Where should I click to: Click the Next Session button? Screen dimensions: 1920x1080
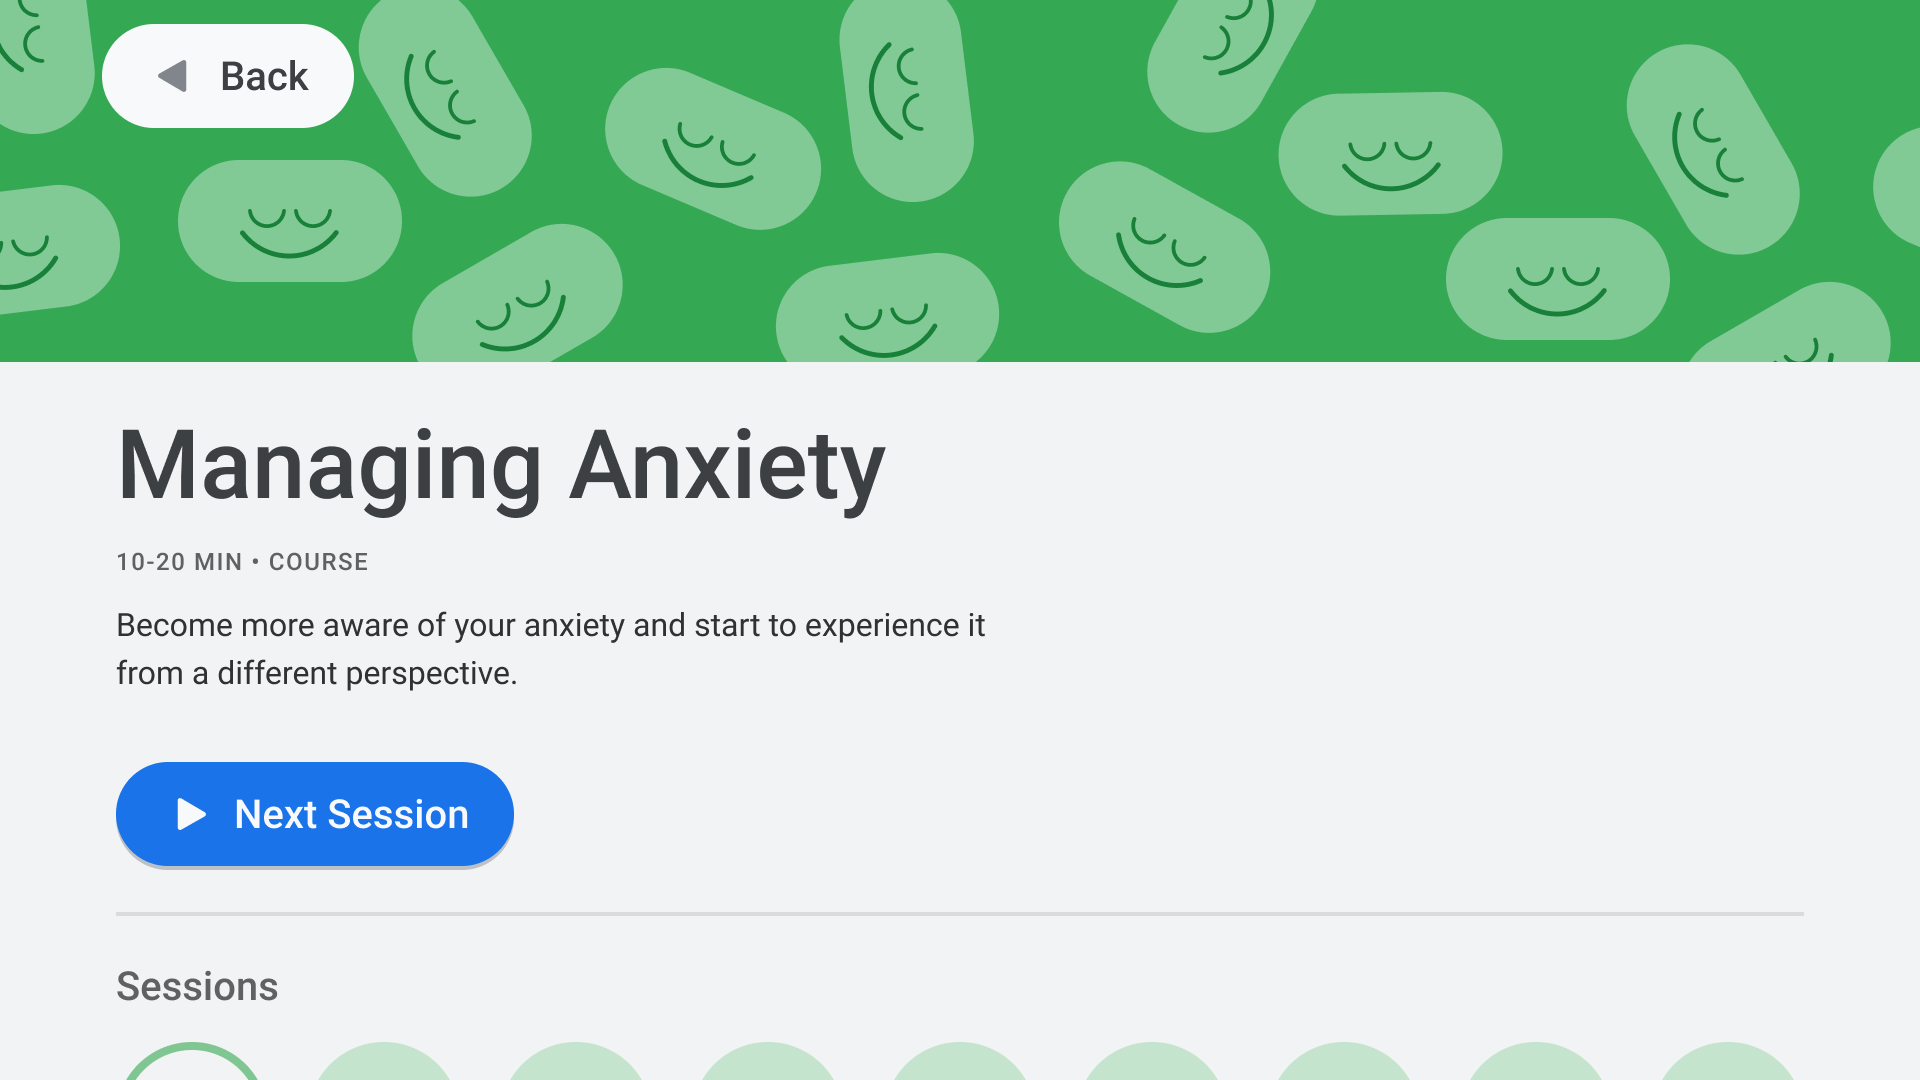315,812
